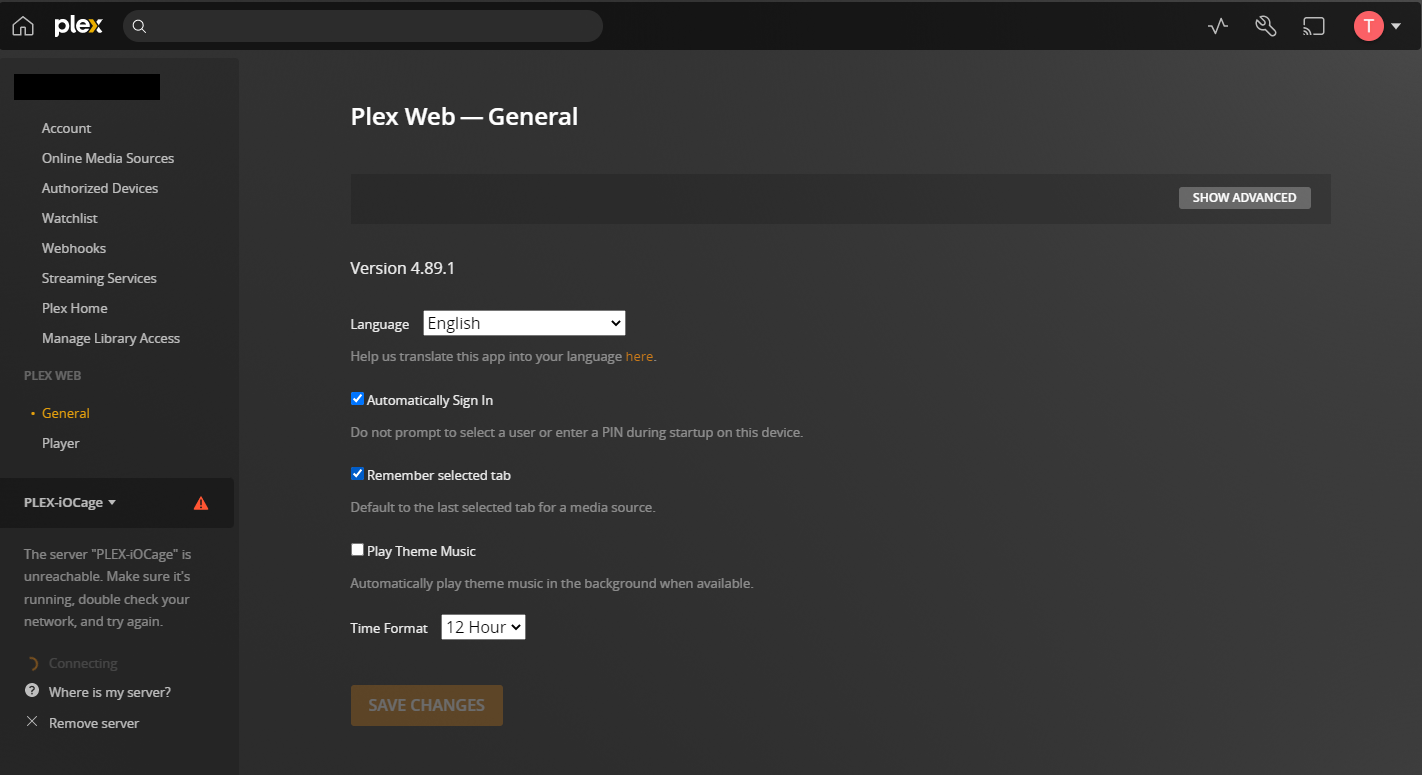Click the PLEX WEB section label

[53, 376]
